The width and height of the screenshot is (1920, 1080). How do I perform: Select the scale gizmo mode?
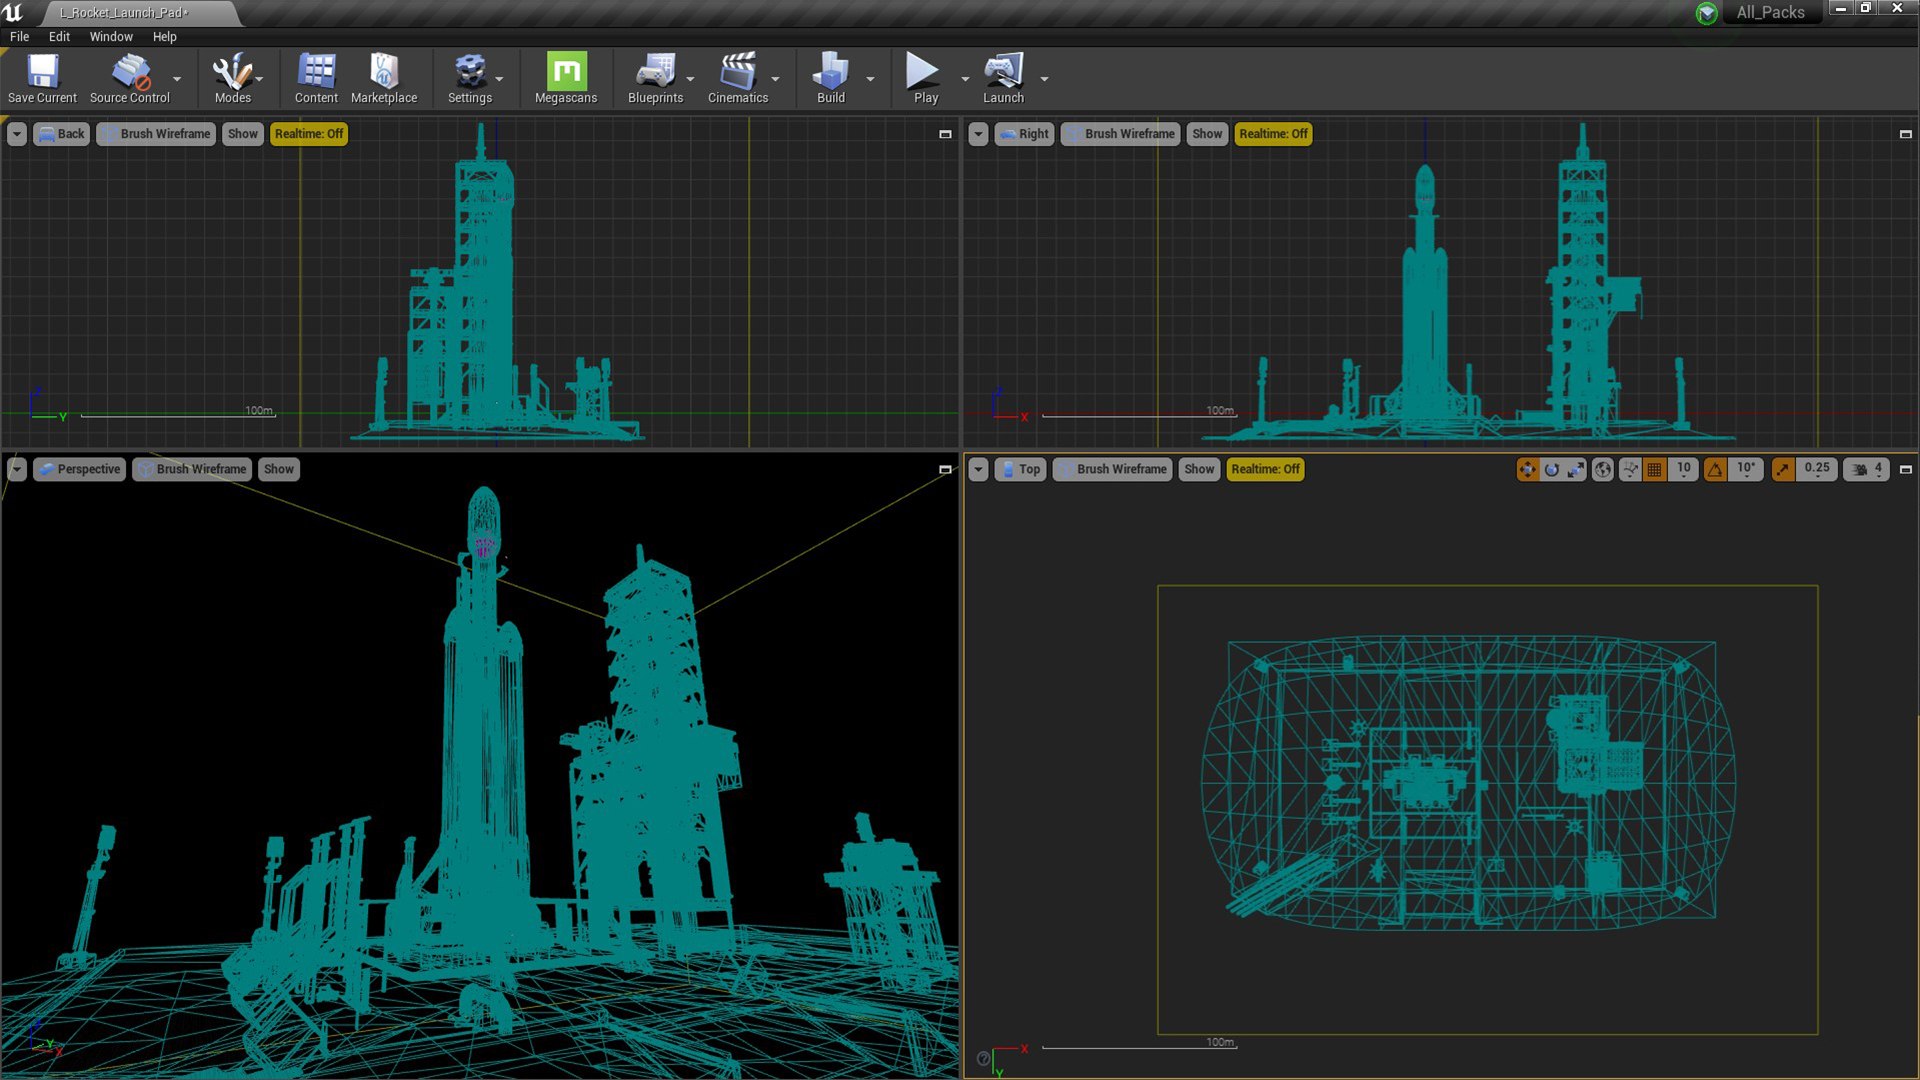[x=1576, y=469]
